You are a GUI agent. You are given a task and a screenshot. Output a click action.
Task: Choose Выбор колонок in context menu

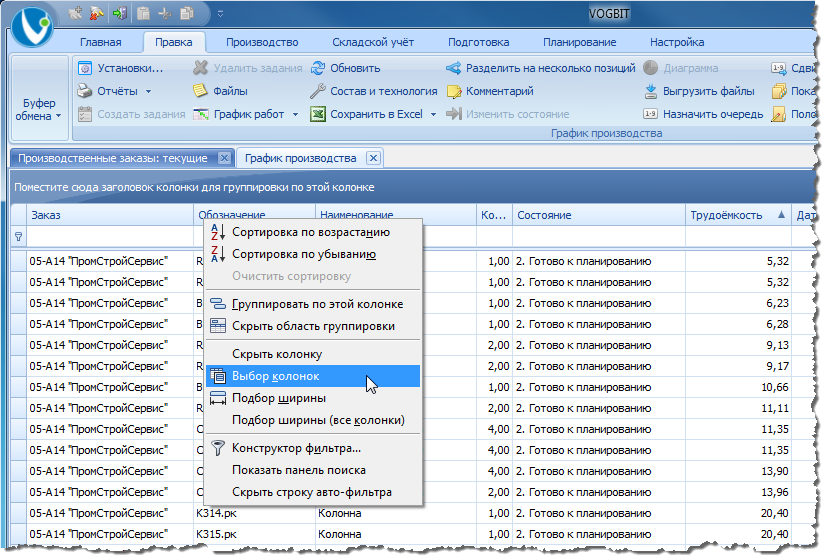pos(313,376)
